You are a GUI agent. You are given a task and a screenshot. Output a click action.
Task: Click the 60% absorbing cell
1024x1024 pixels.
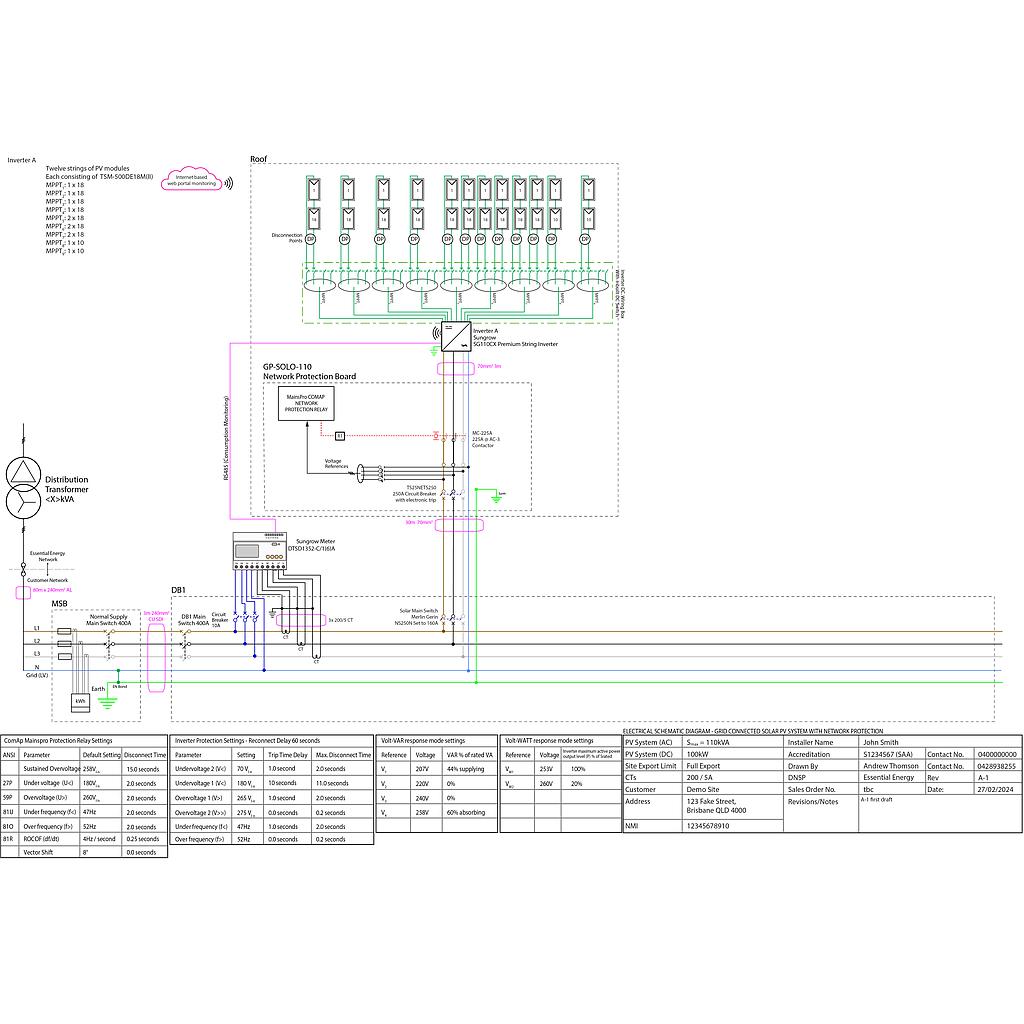[x=469, y=812]
